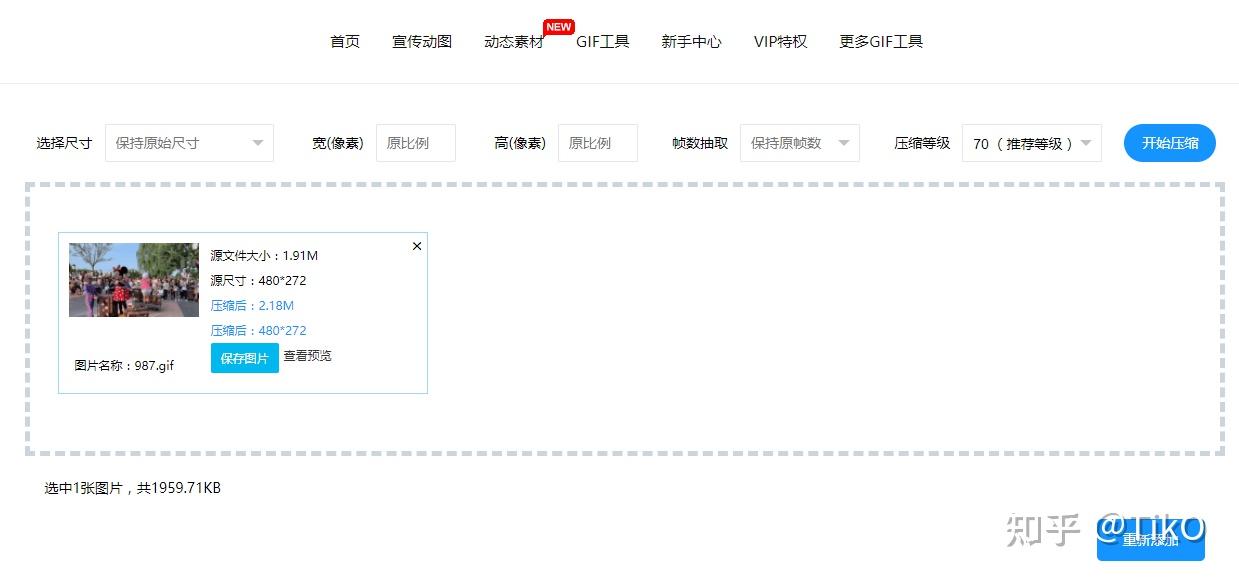The width and height of the screenshot is (1239, 579).
Task: Click the NEW badge above 动态素材
Action: [558, 26]
